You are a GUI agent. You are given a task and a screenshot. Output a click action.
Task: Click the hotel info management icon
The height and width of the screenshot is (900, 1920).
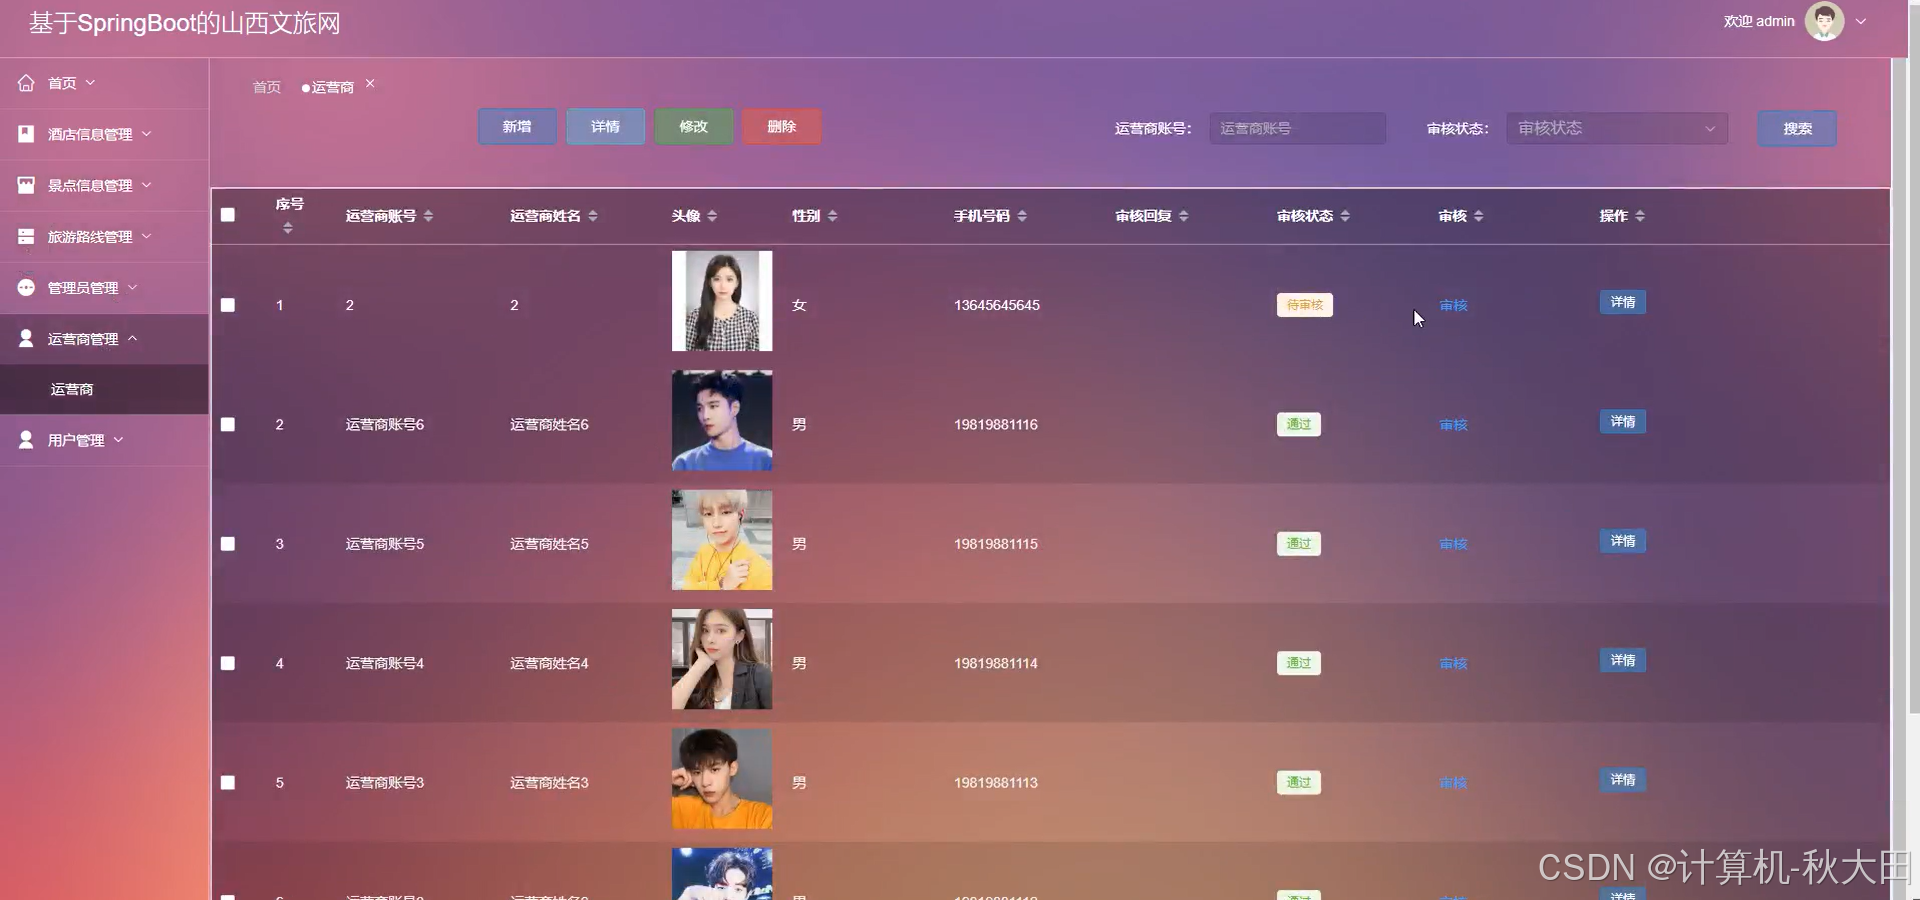(26, 134)
